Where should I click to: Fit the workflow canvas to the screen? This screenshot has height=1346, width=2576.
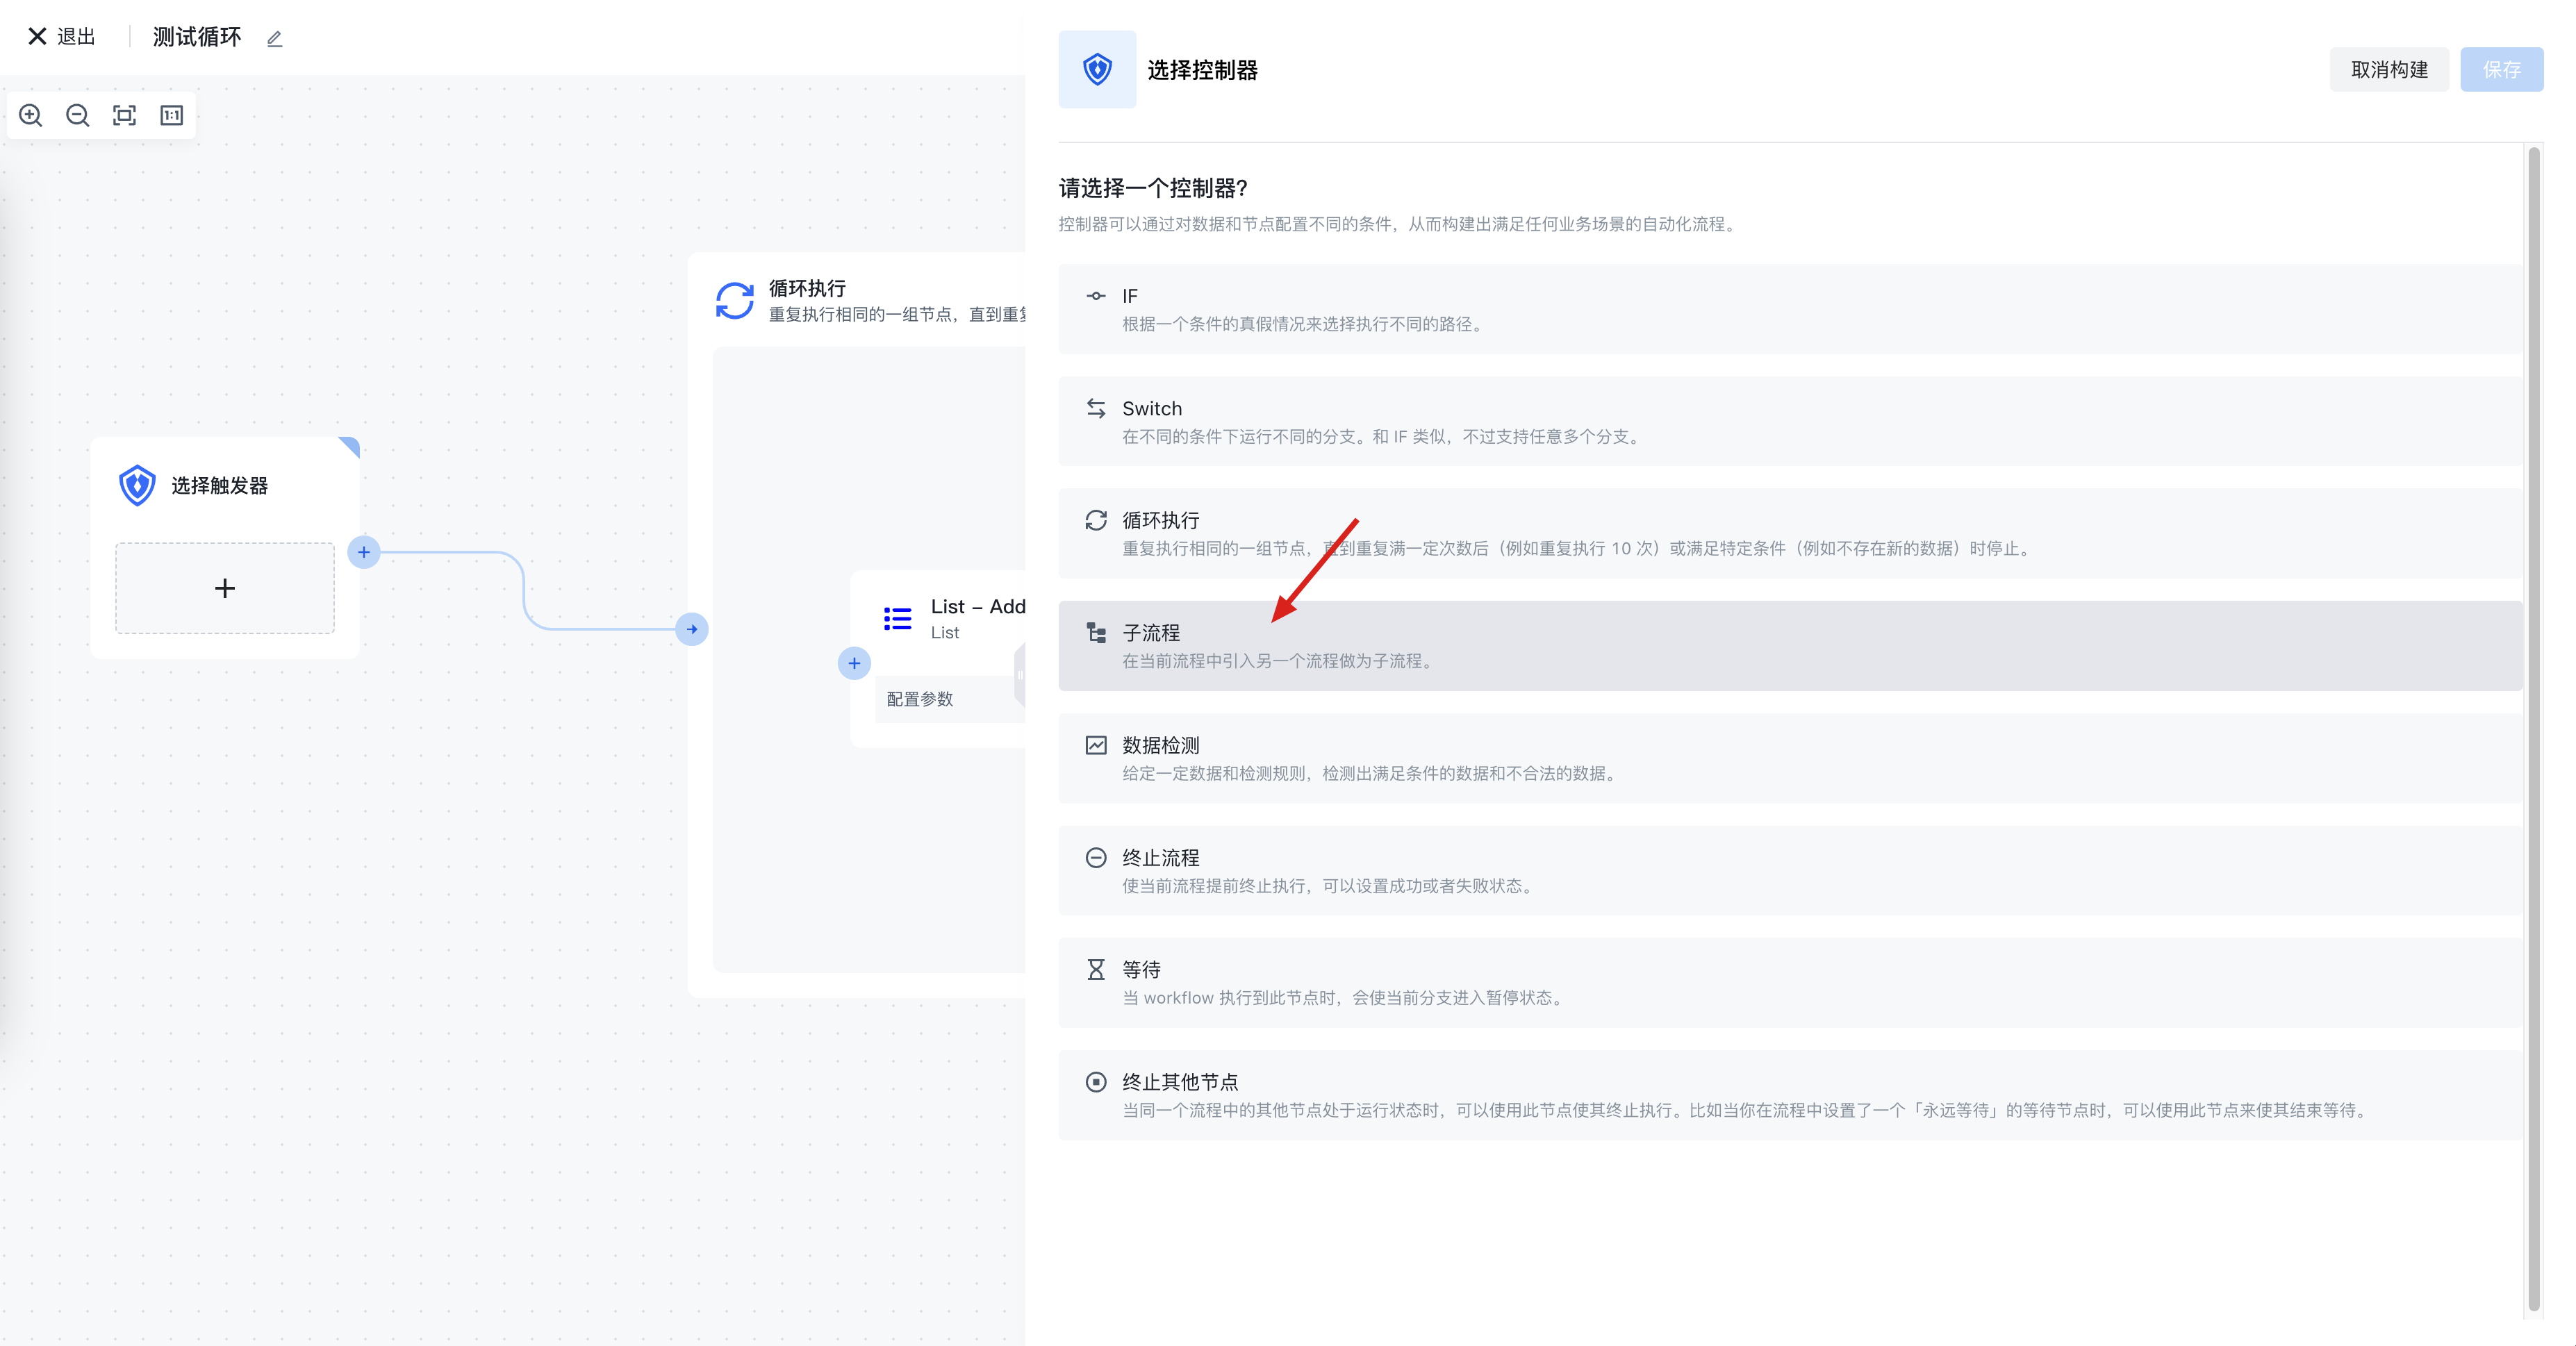(x=124, y=115)
